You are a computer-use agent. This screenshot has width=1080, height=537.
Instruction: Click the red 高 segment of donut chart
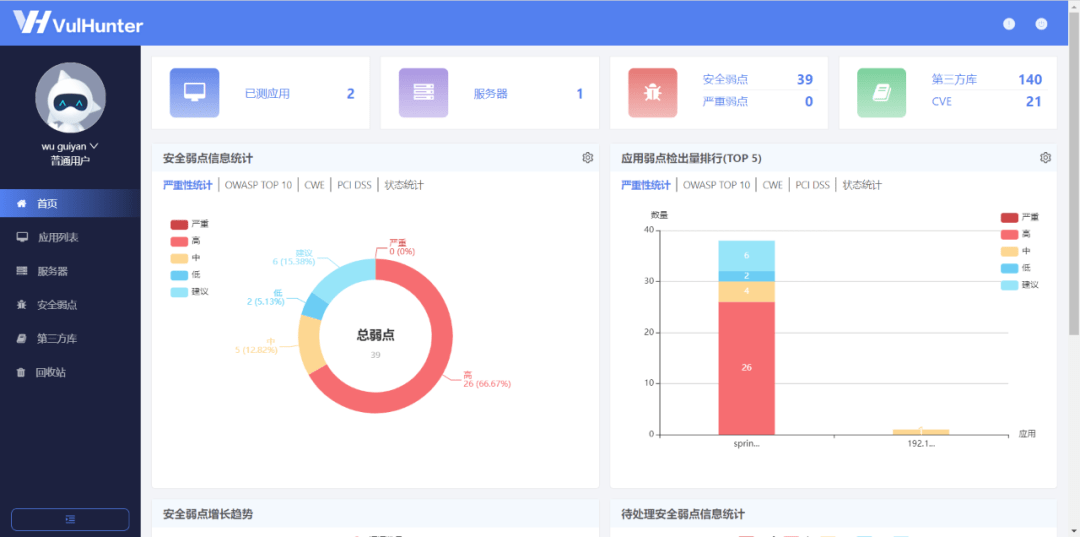tap(441, 344)
